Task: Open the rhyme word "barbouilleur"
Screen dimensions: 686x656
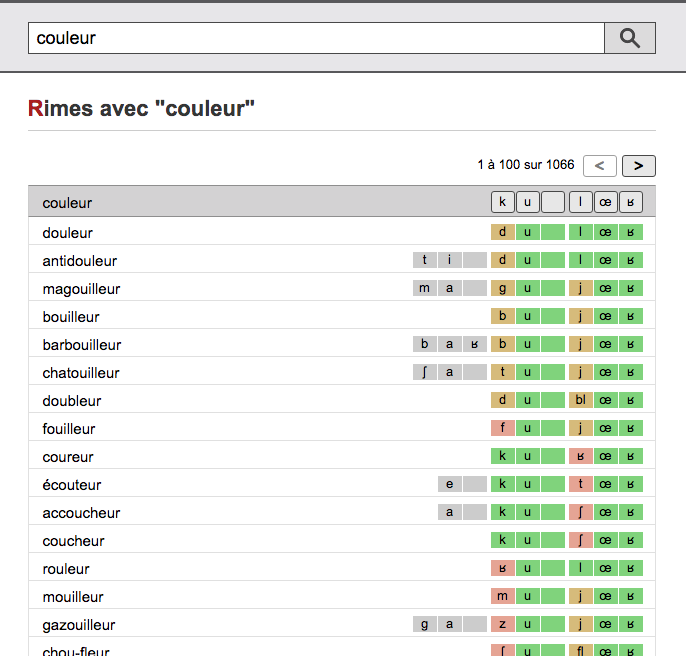Action: click(x=82, y=345)
